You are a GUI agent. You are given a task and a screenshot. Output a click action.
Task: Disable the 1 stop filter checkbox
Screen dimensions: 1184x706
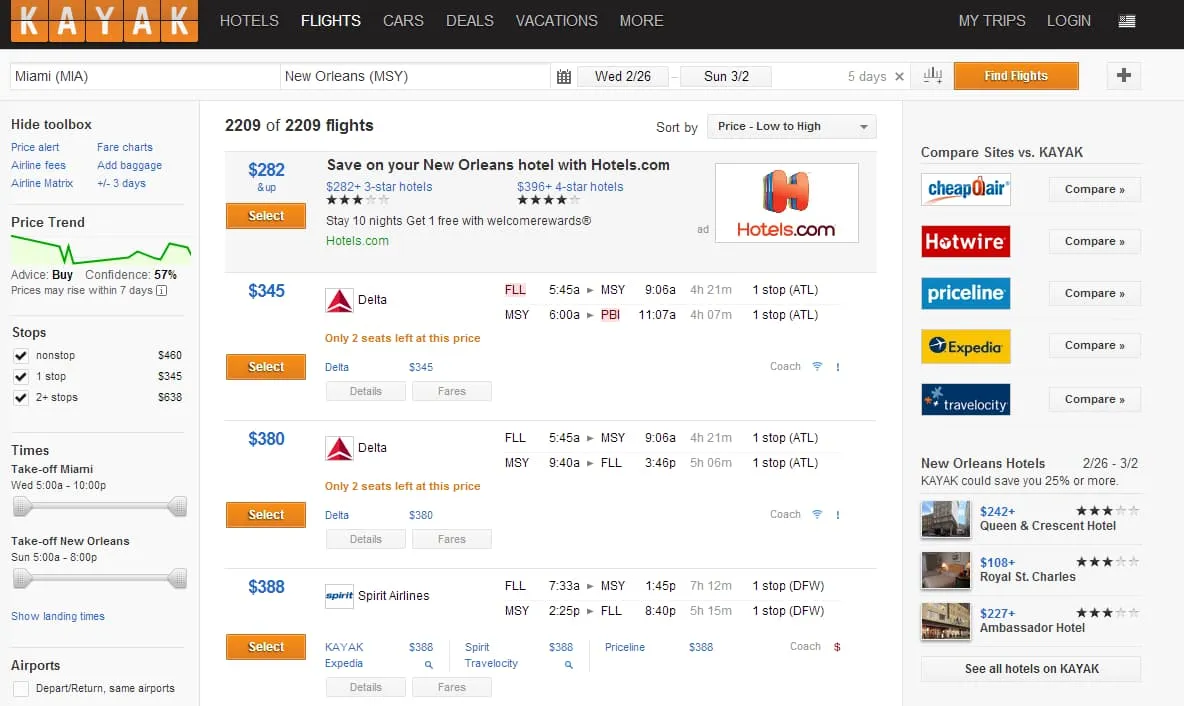pyautogui.click(x=21, y=377)
